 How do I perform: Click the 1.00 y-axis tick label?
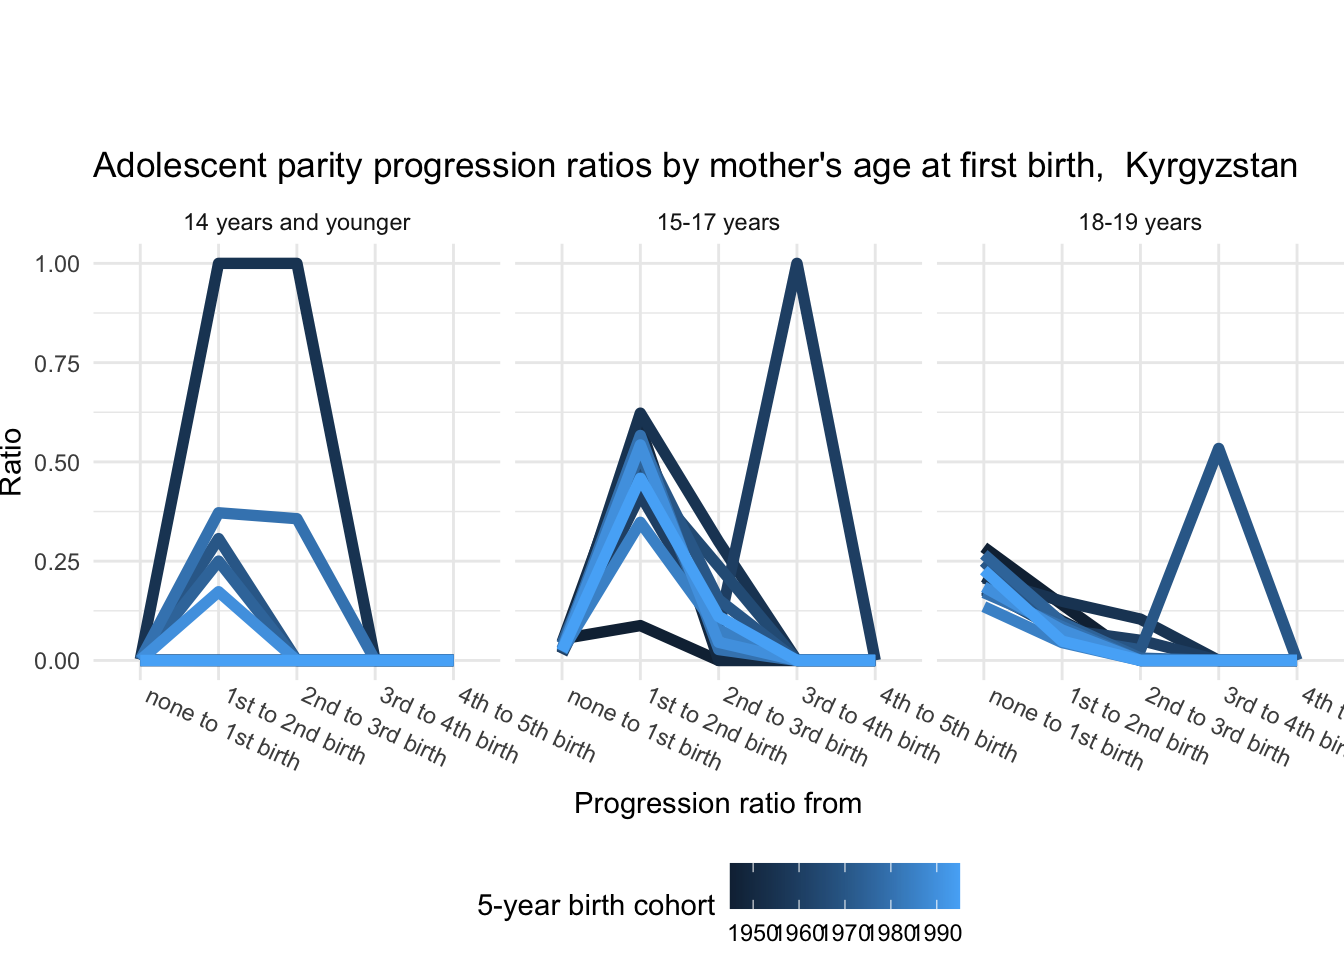point(57,264)
